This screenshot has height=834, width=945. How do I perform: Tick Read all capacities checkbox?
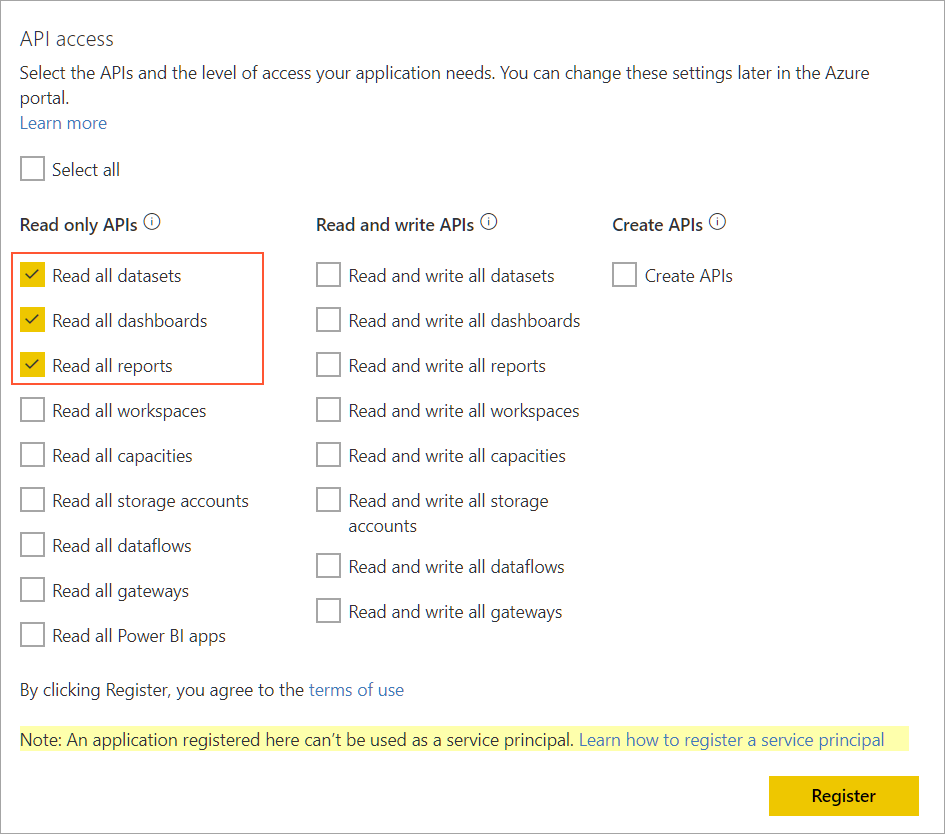[x=33, y=455]
